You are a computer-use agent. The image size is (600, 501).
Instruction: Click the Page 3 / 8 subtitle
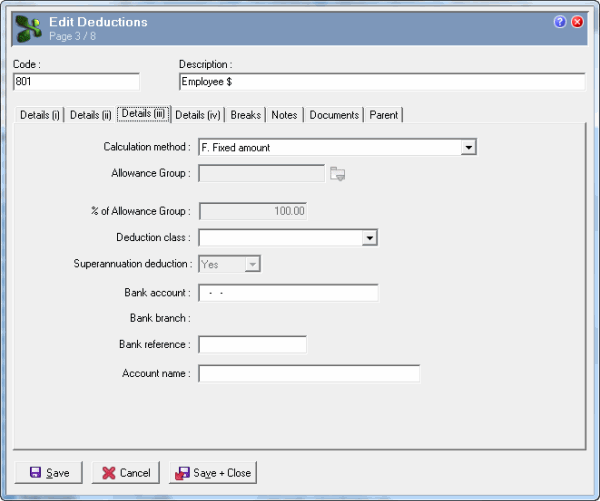(72, 36)
